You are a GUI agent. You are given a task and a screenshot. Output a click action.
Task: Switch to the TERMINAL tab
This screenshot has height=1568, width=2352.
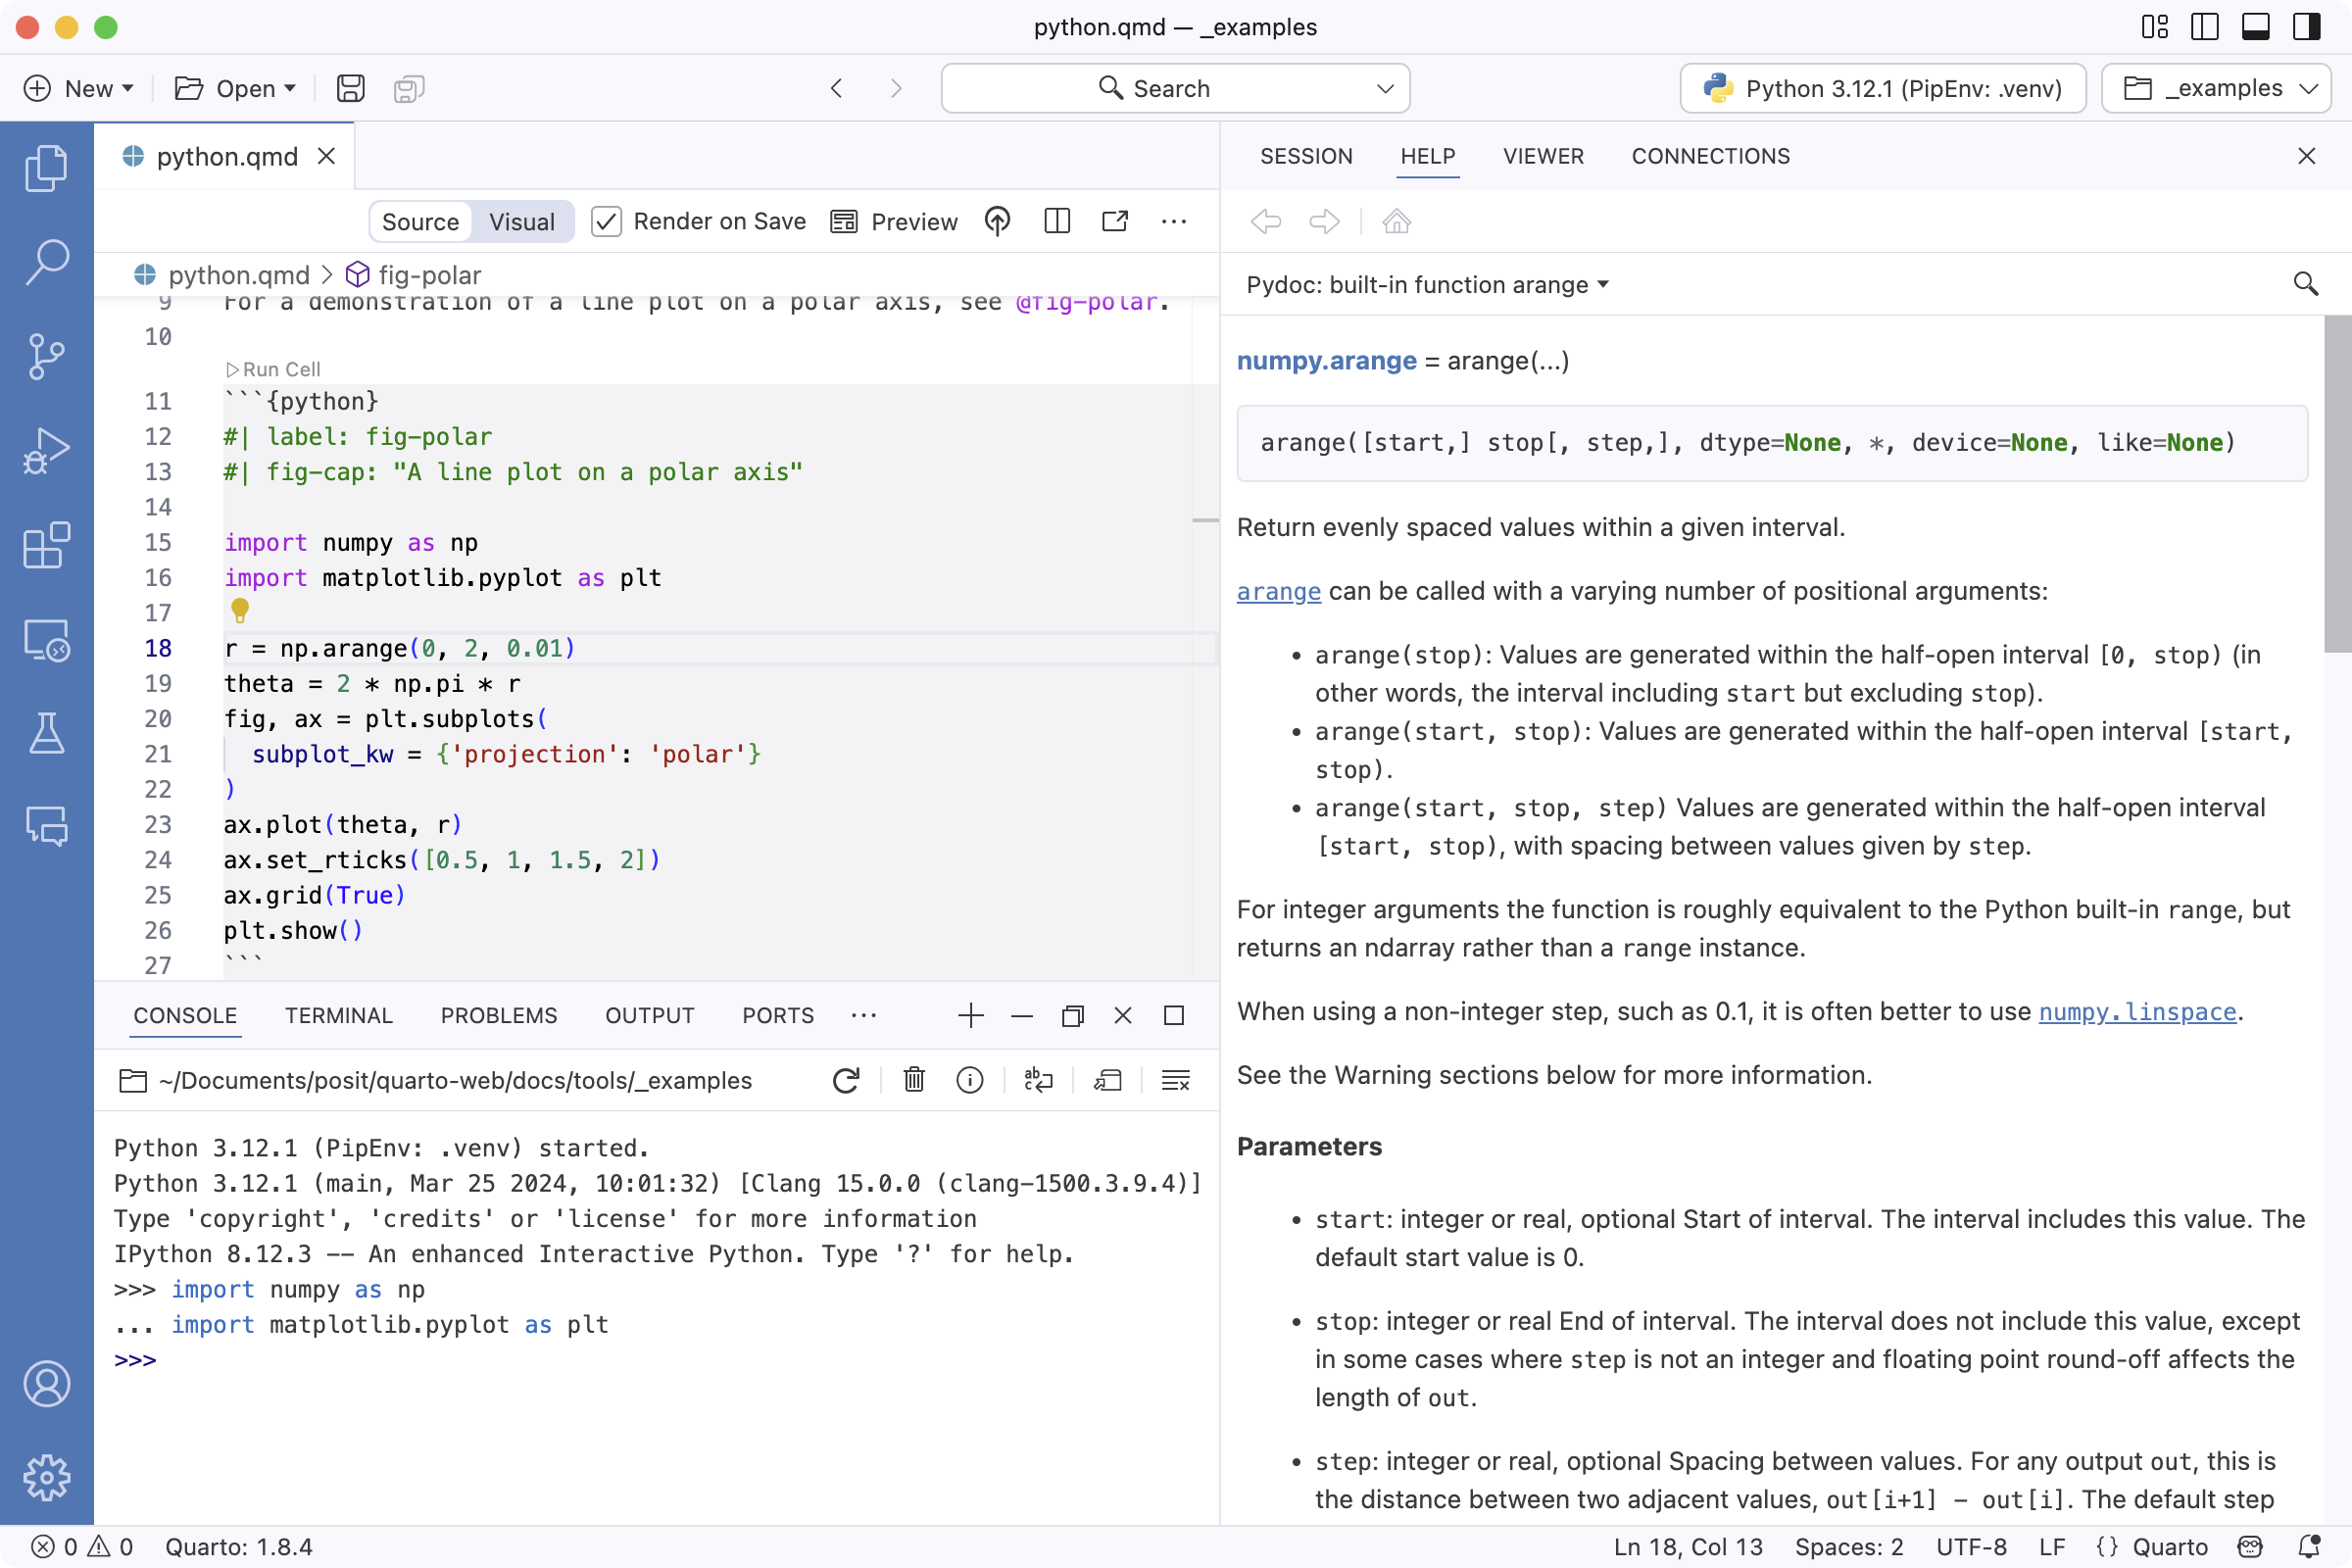click(338, 1015)
